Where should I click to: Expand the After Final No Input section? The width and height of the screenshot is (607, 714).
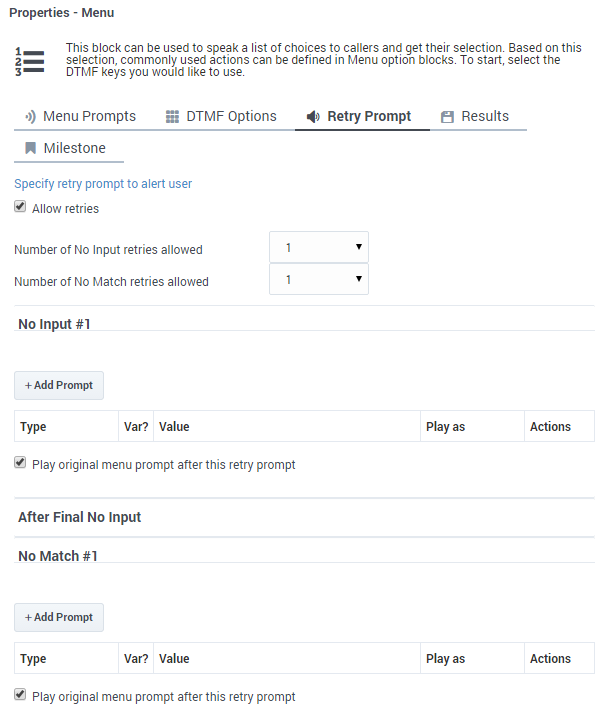point(80,517)
